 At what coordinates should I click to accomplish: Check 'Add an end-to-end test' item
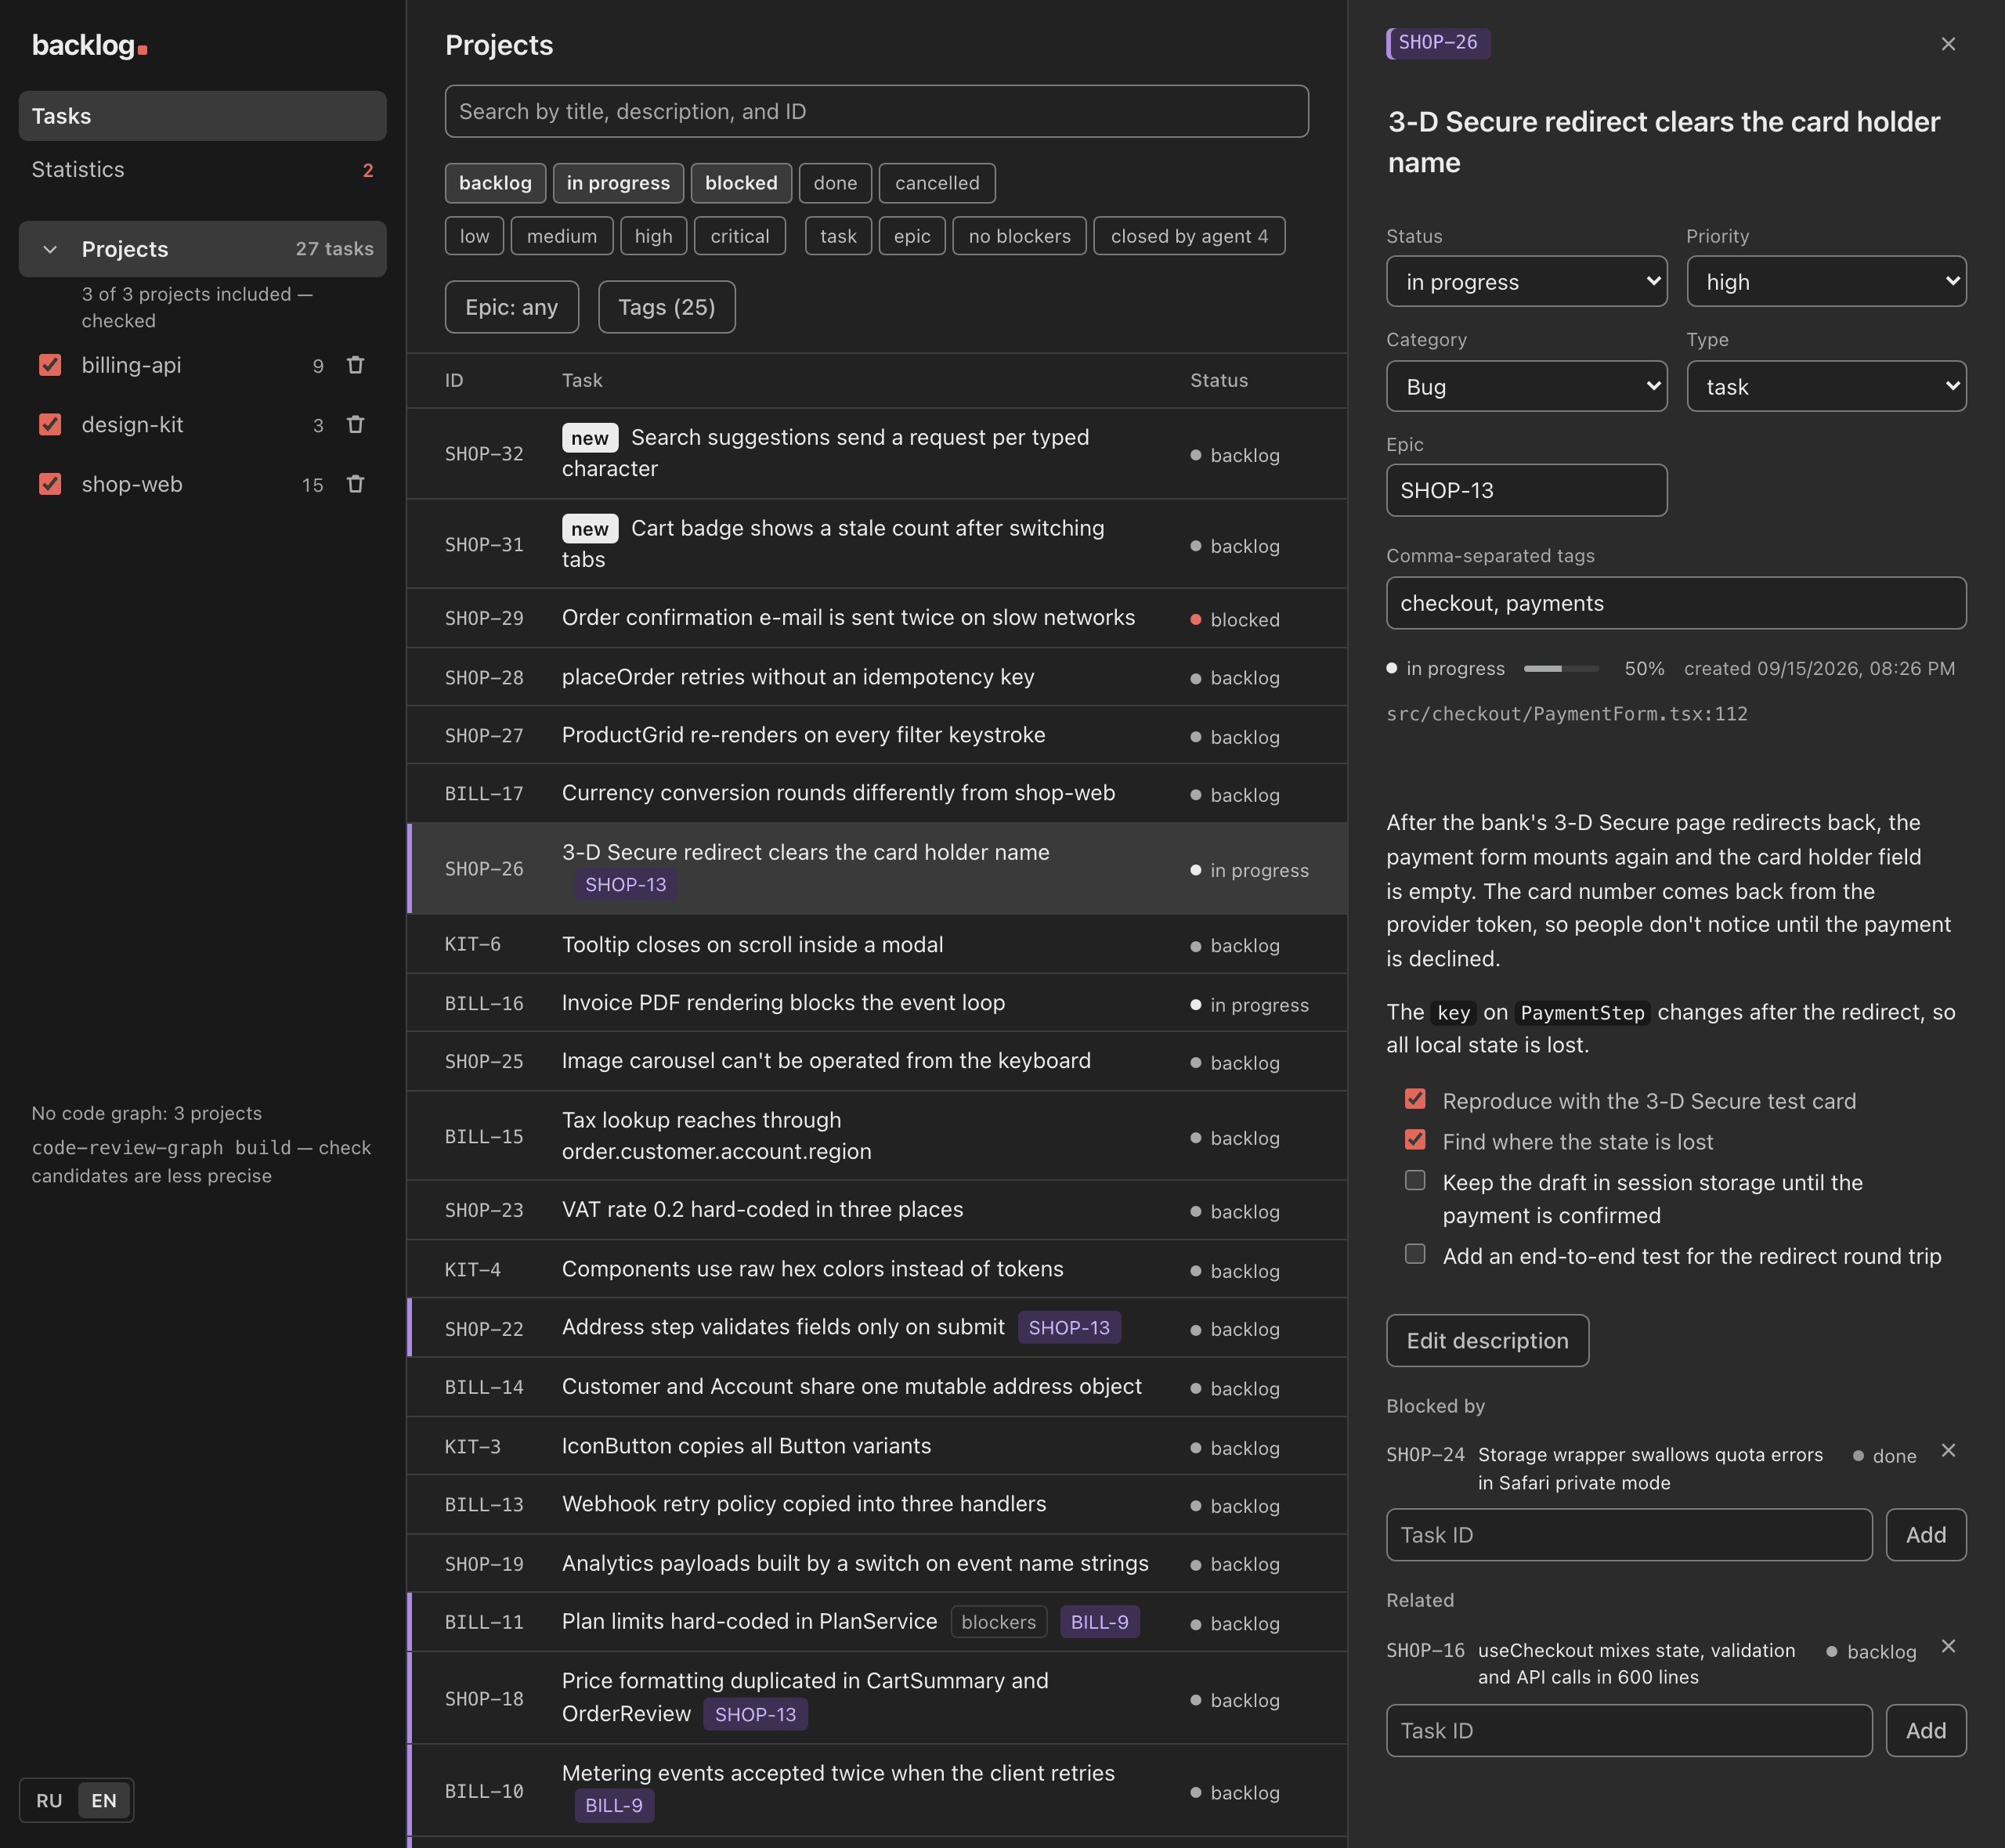click(1414, 1254)
